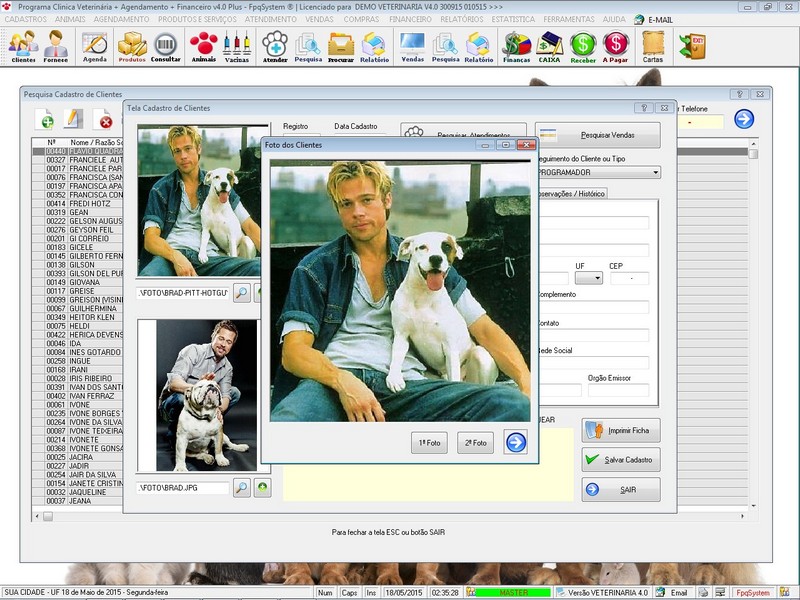This screenshot has height=600, width=800.
Task: Click blue arrow in Foto dos Clientes
Action: pos(515,442)
